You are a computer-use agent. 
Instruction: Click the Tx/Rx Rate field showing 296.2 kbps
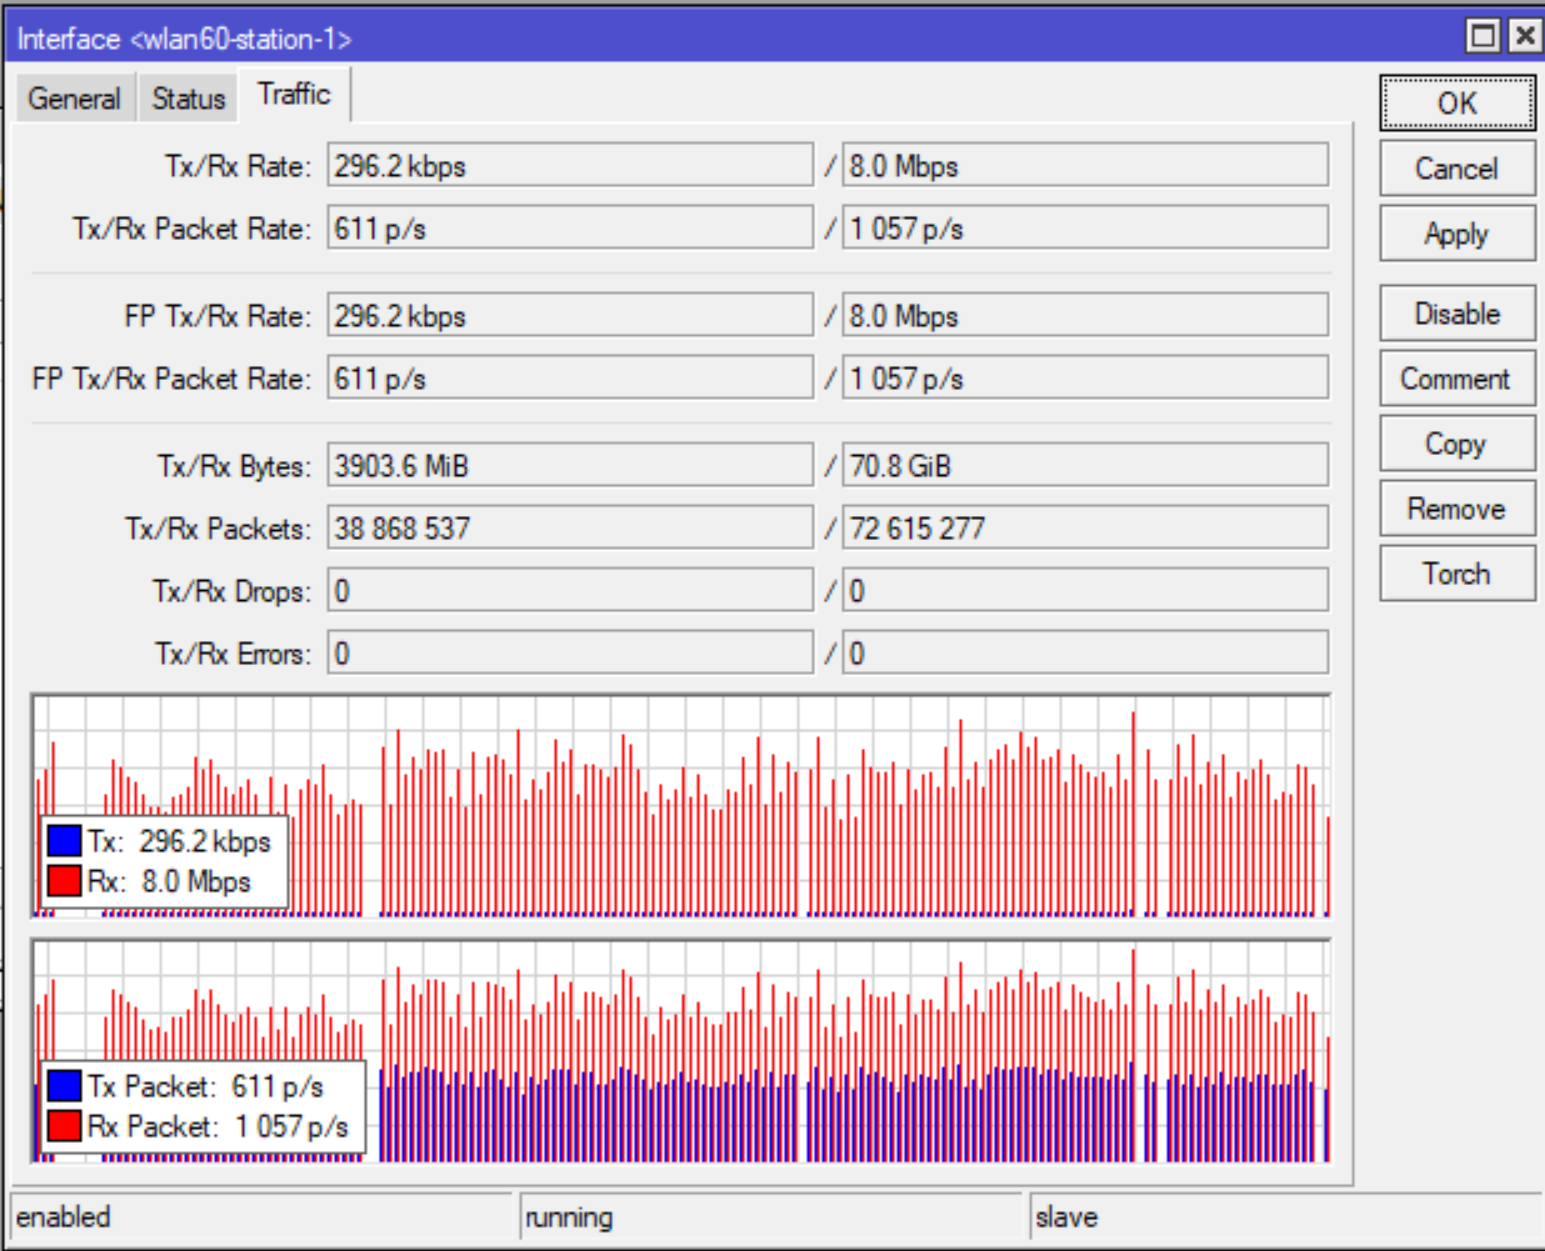click(570, 165)
